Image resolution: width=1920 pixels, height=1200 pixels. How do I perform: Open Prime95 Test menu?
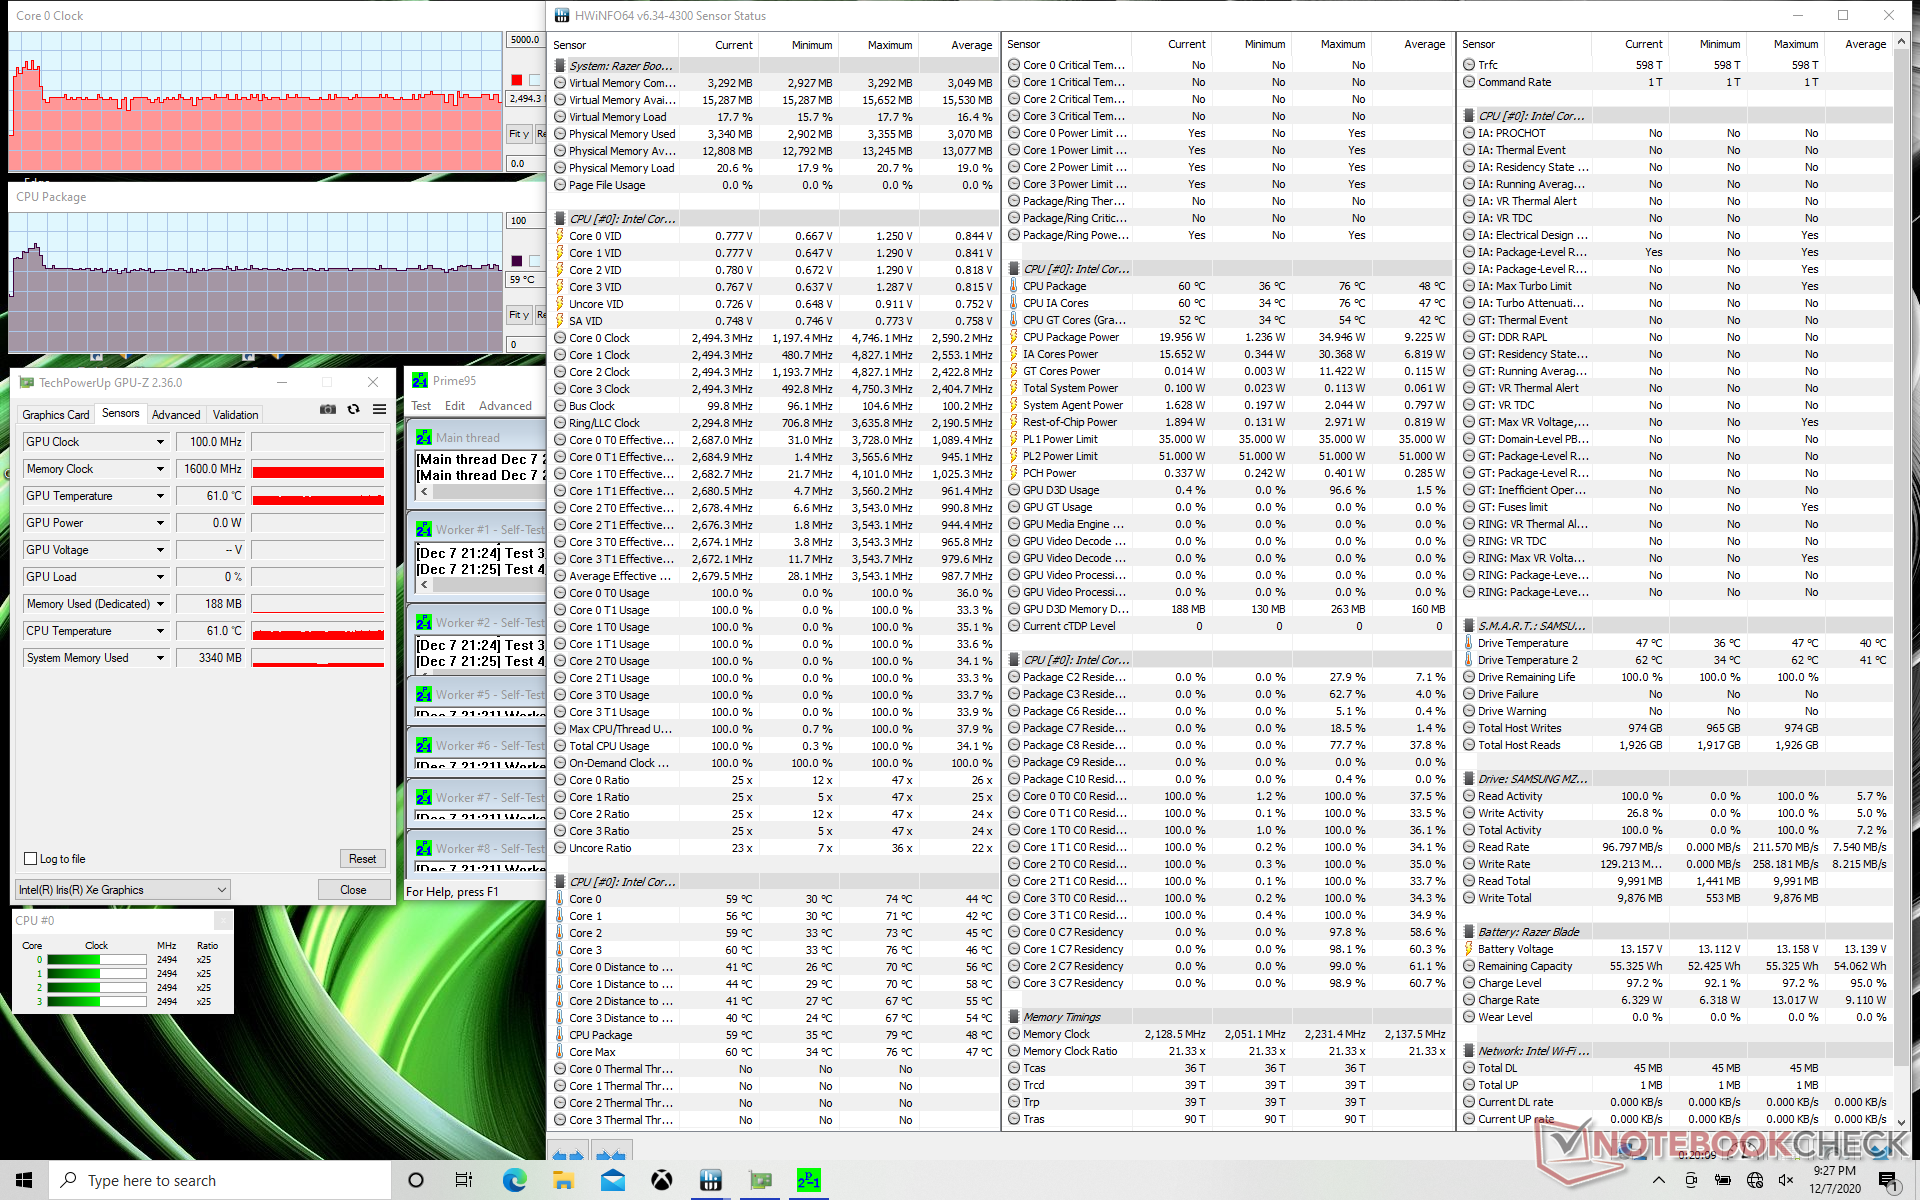click(x=421, y=406)
